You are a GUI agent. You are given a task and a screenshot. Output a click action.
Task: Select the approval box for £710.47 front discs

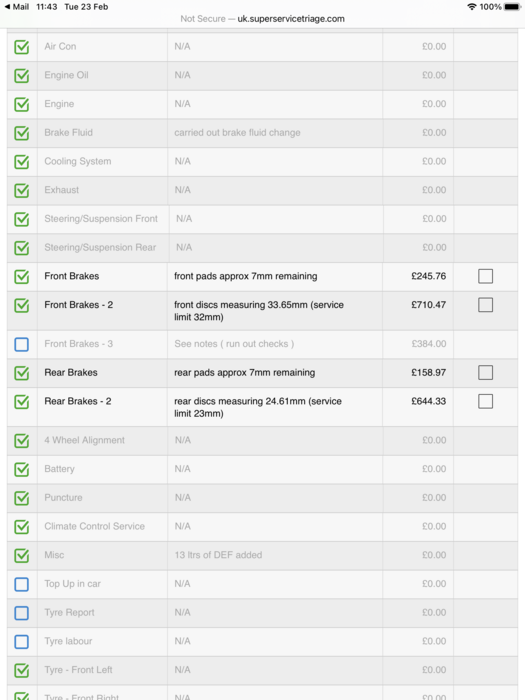tap(485, 305)
